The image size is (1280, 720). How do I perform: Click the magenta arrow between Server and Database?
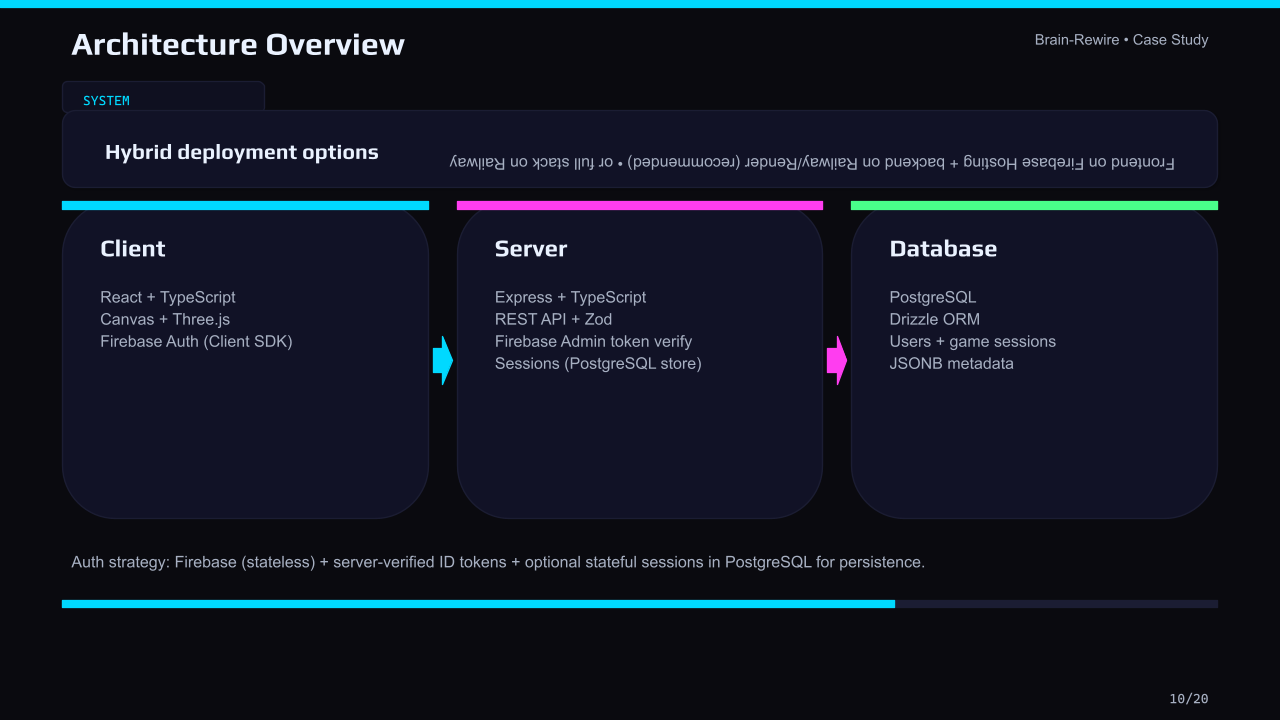pyautogui.click(x=837, y=360)
